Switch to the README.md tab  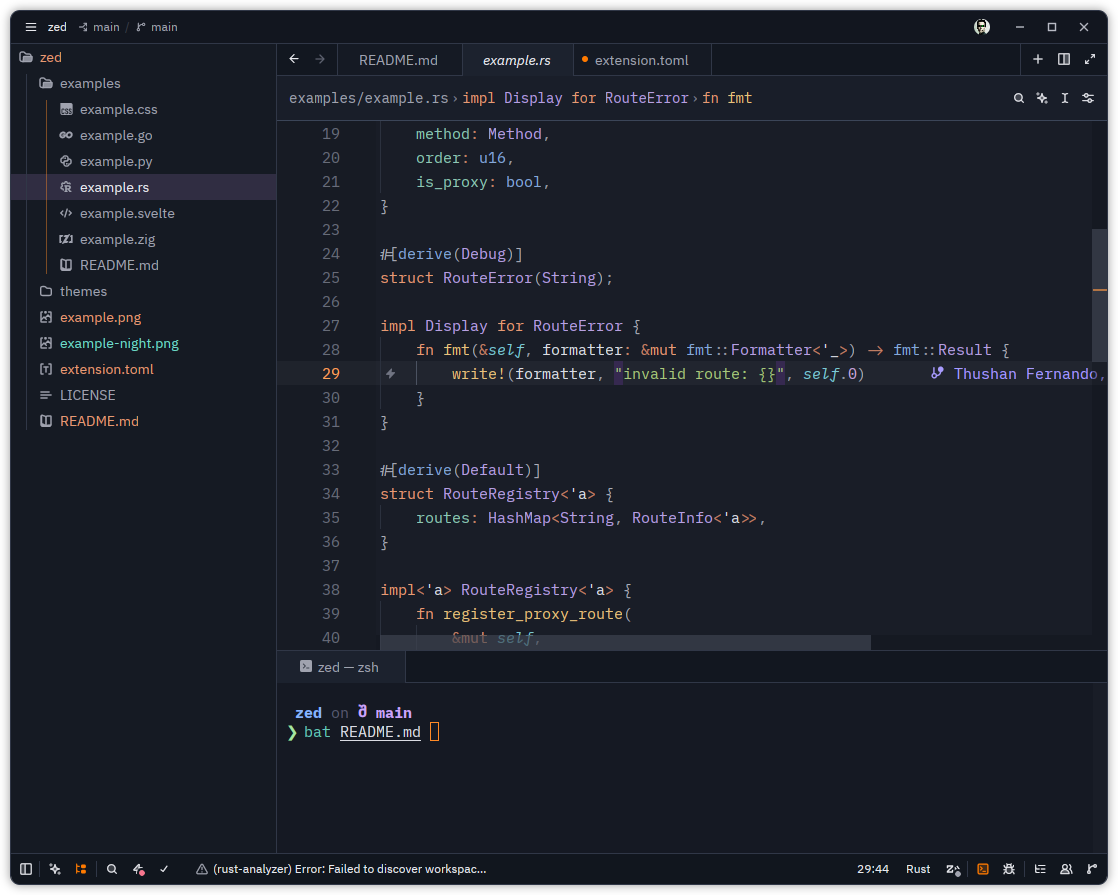tap(399, 60)
